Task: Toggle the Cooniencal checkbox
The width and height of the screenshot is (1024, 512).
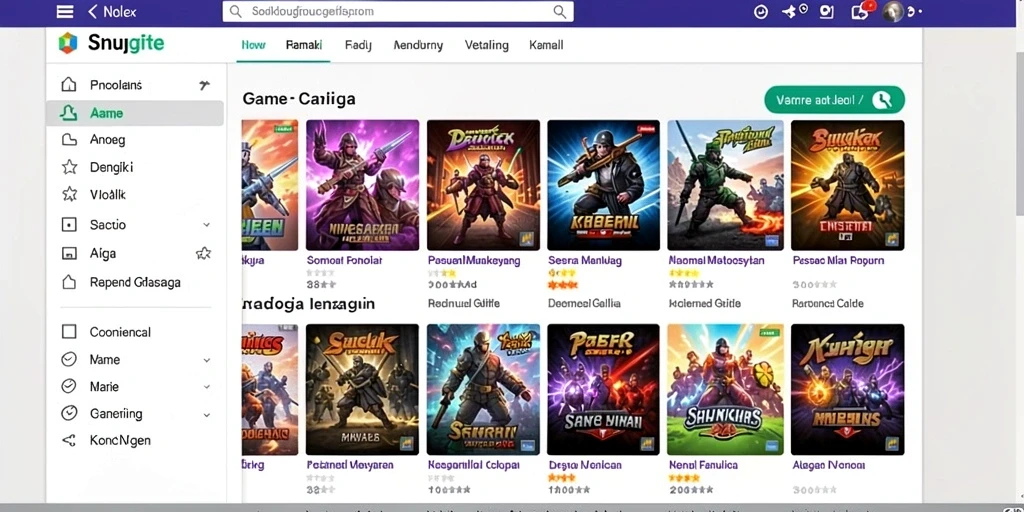Action: pos(69,332)
